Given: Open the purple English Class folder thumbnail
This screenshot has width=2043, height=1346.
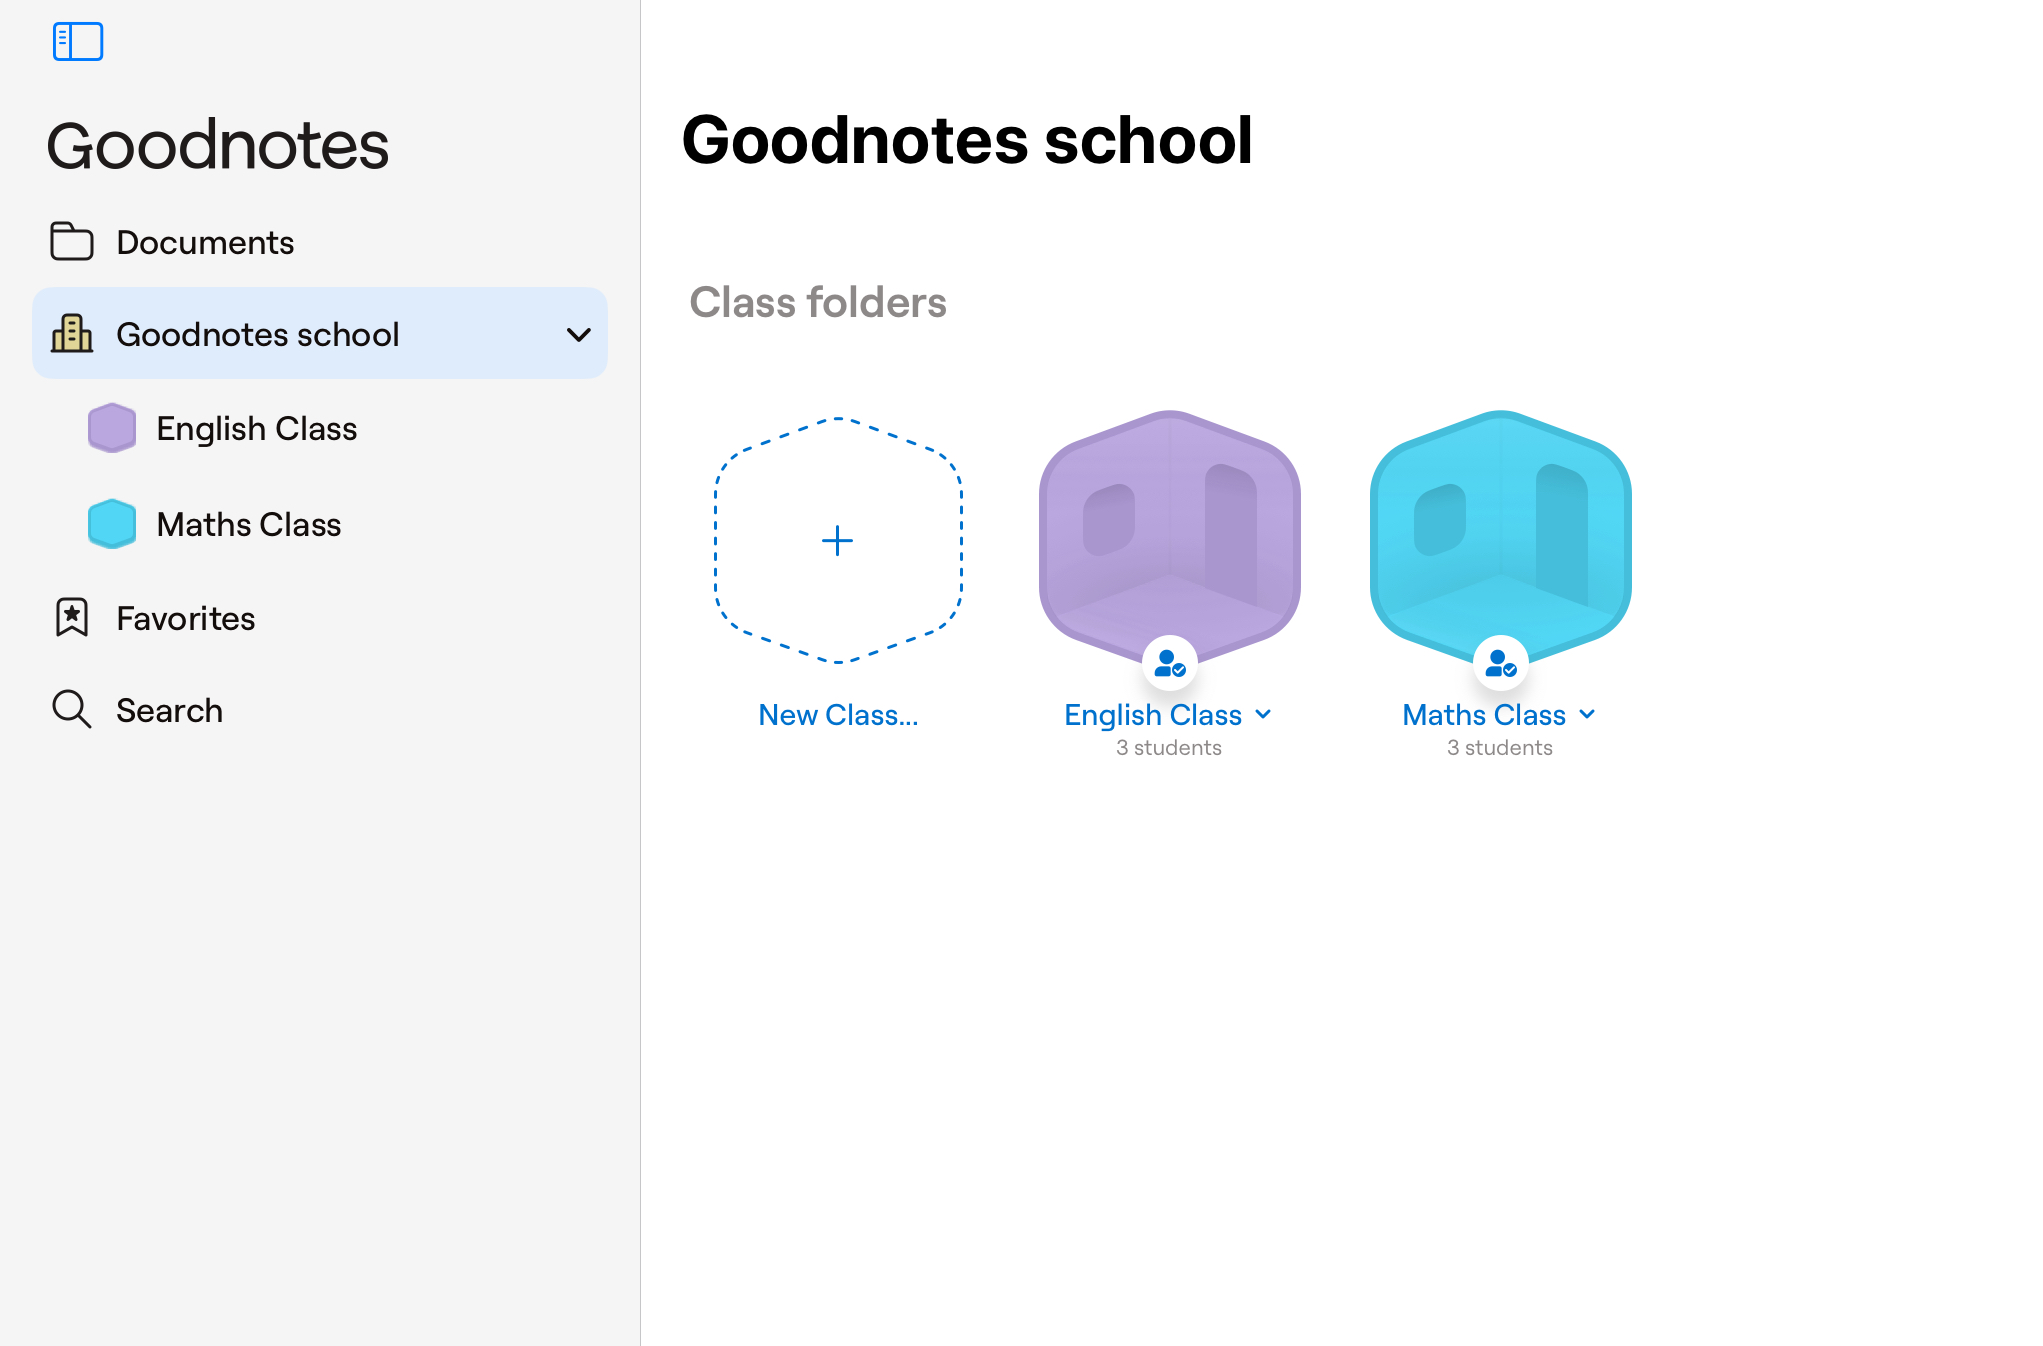Looking at the screenshot, I should 1169,530.
